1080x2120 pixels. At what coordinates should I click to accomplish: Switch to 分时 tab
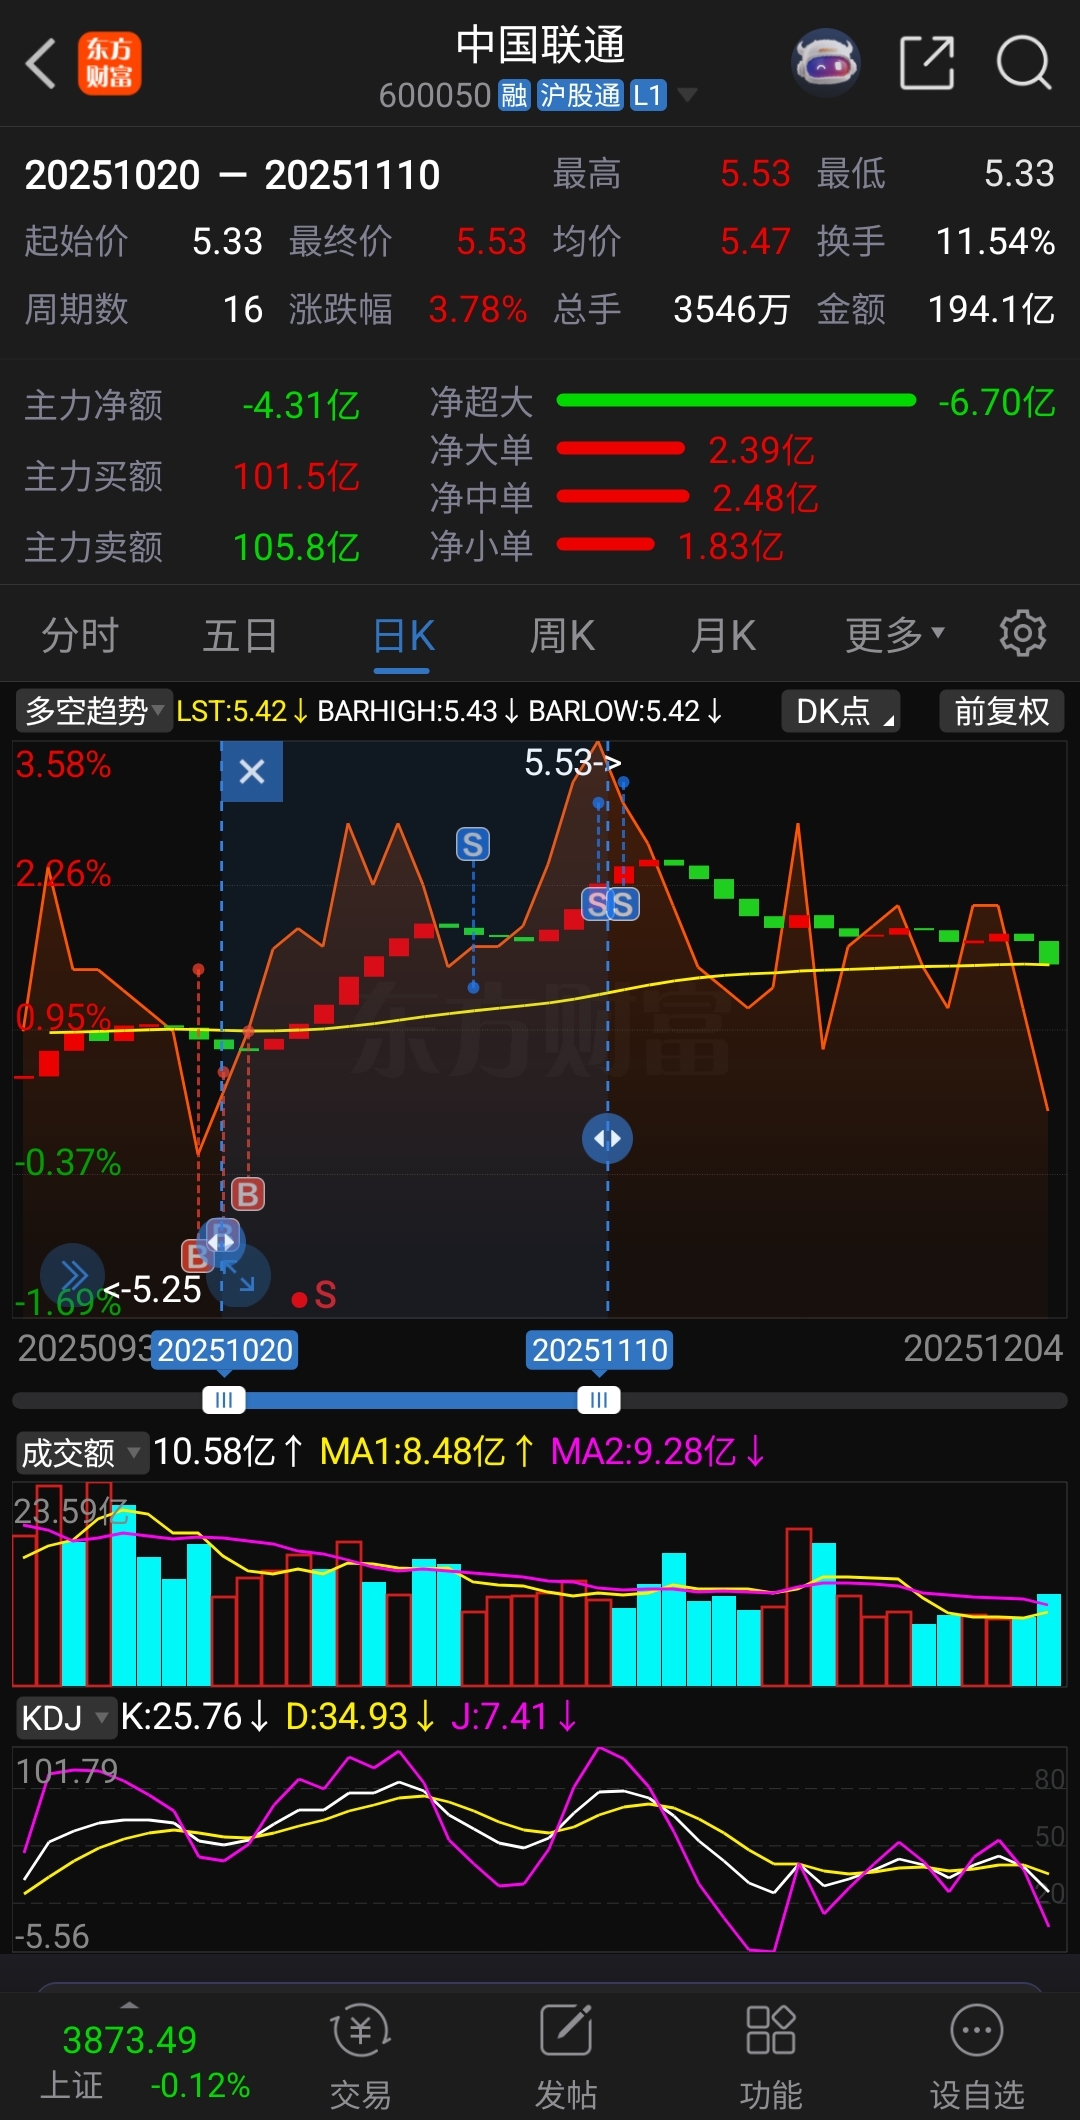click(80, 634)
